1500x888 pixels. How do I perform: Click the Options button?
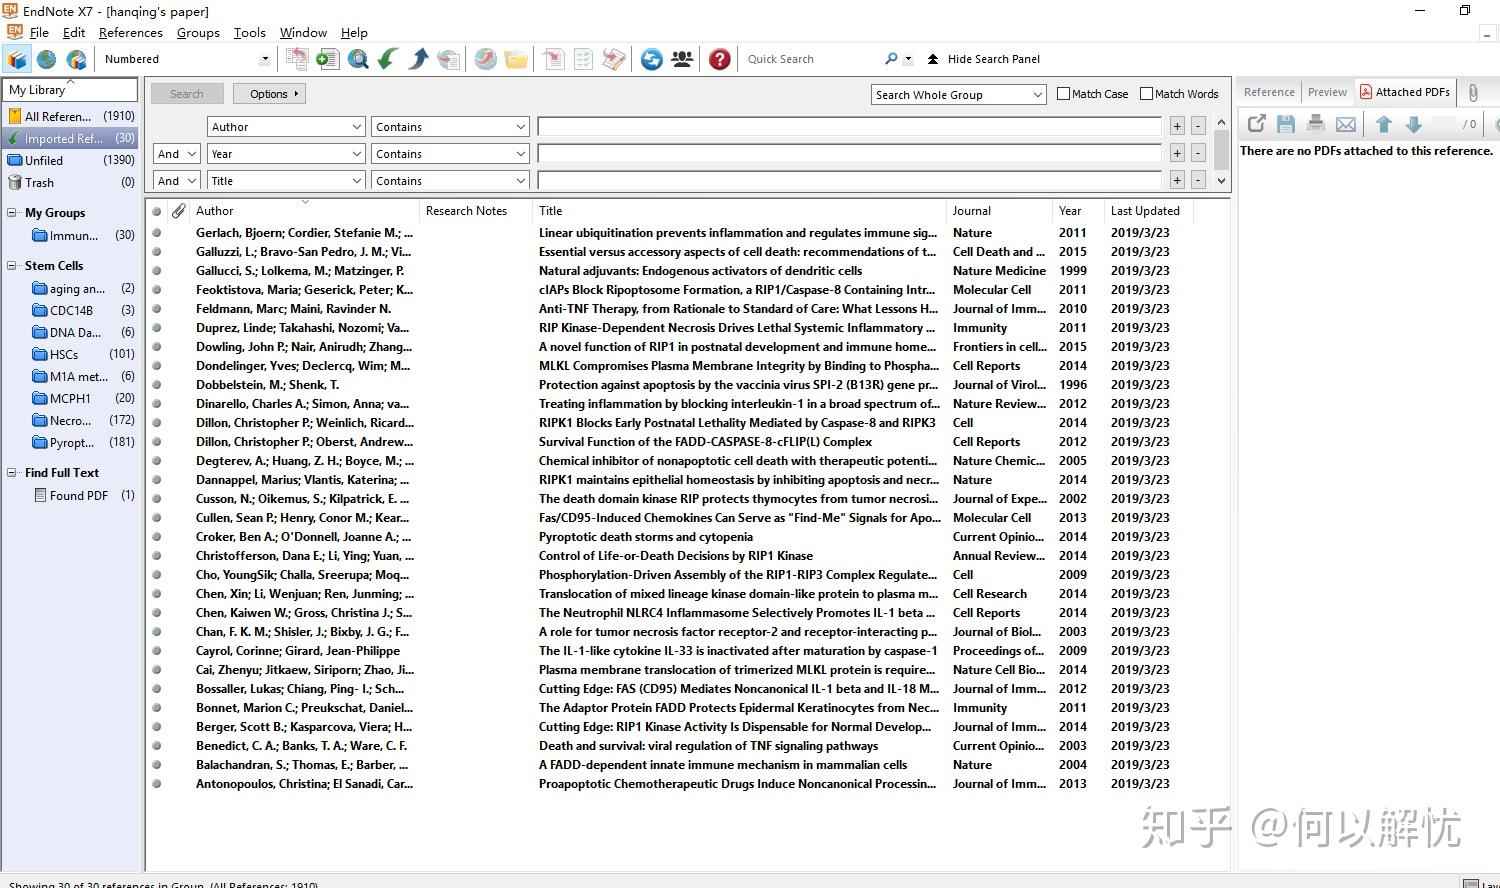(x=269, y=94)
